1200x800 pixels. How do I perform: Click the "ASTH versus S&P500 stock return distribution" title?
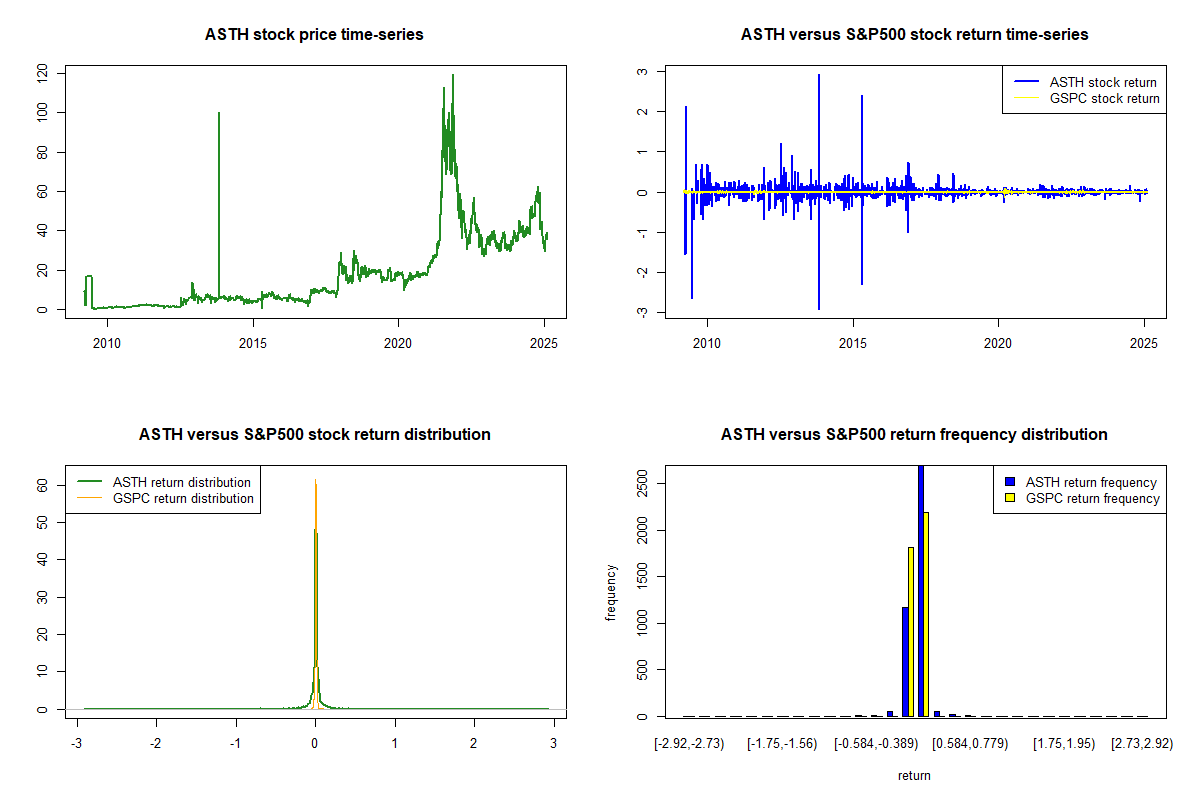click(314, 435)
